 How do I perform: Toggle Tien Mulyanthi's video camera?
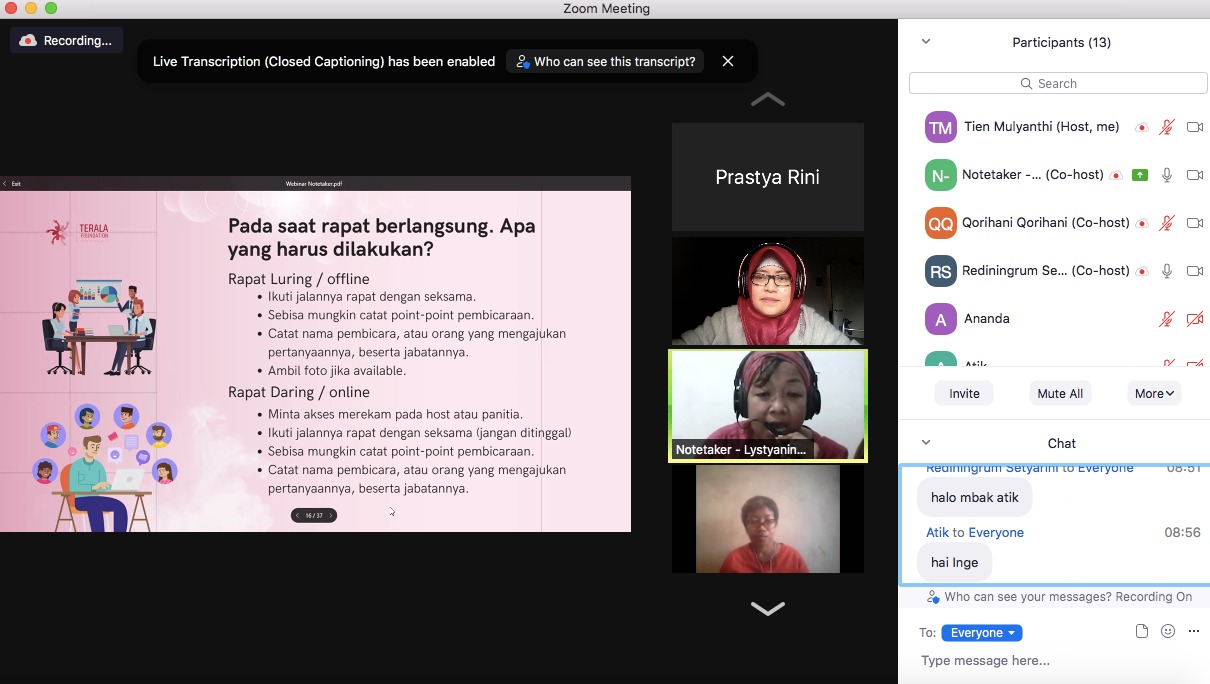coord(1194,127)
